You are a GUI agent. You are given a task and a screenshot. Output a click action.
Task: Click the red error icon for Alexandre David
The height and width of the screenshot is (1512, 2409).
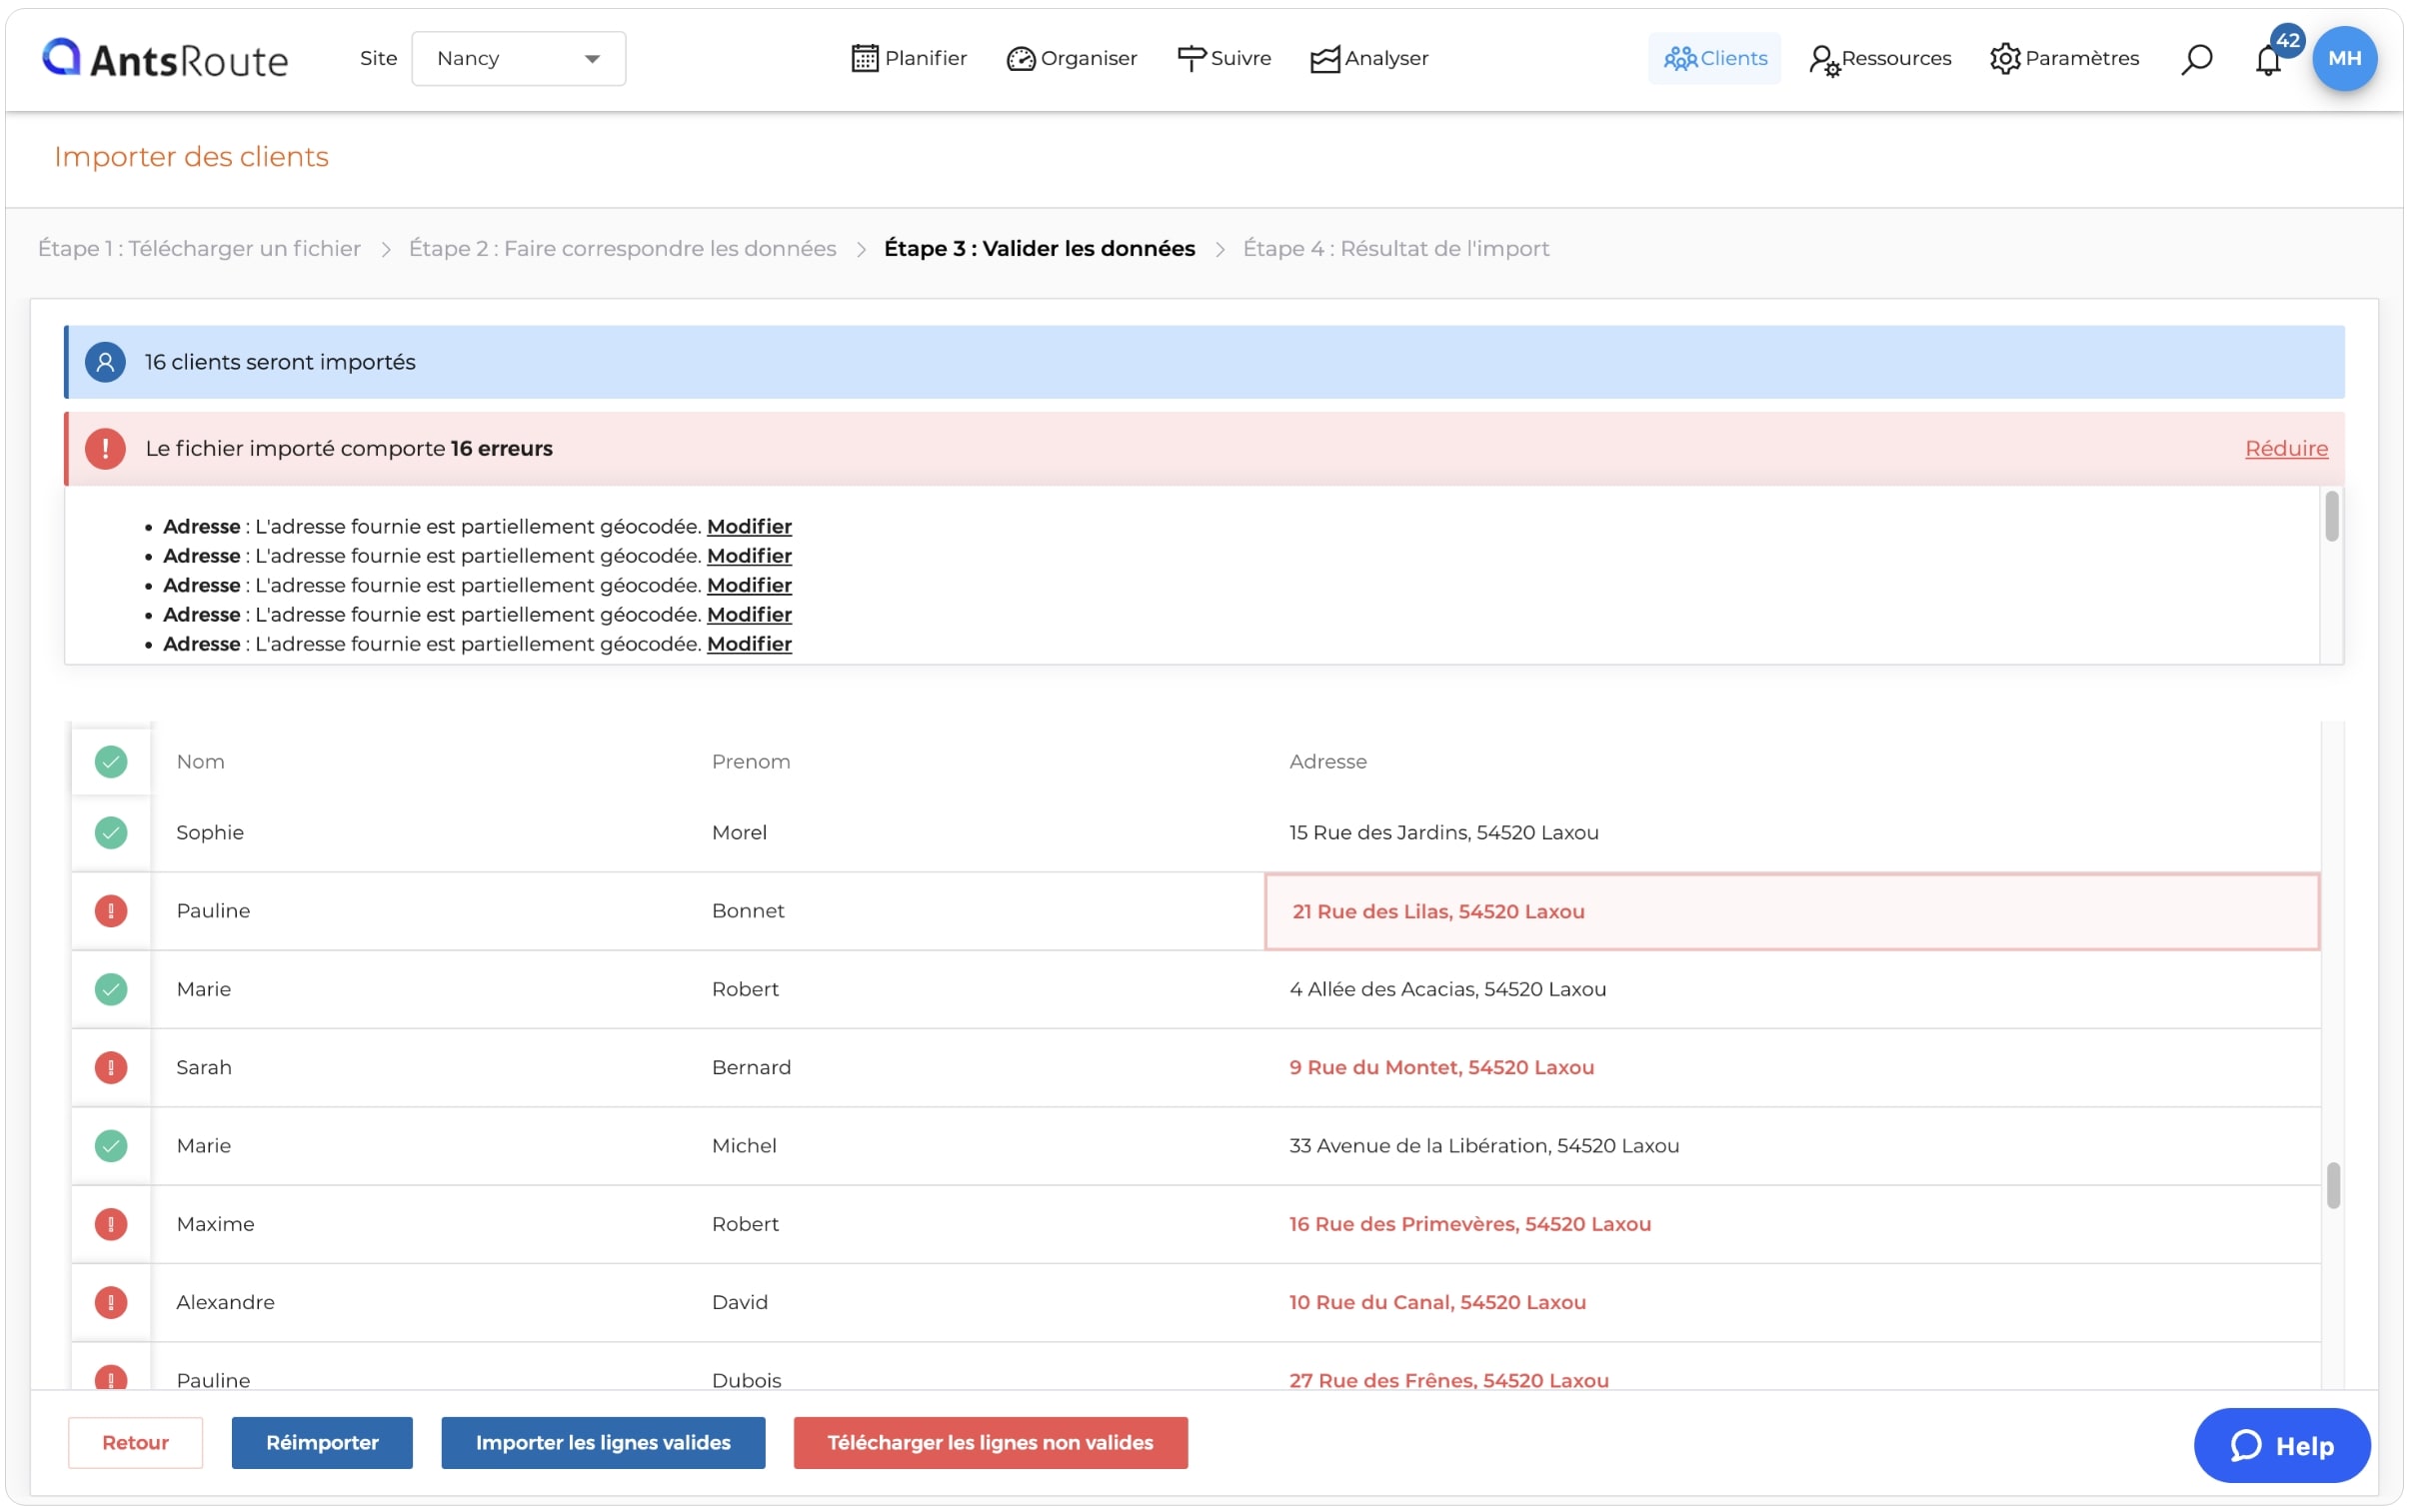pos(111,1302)
